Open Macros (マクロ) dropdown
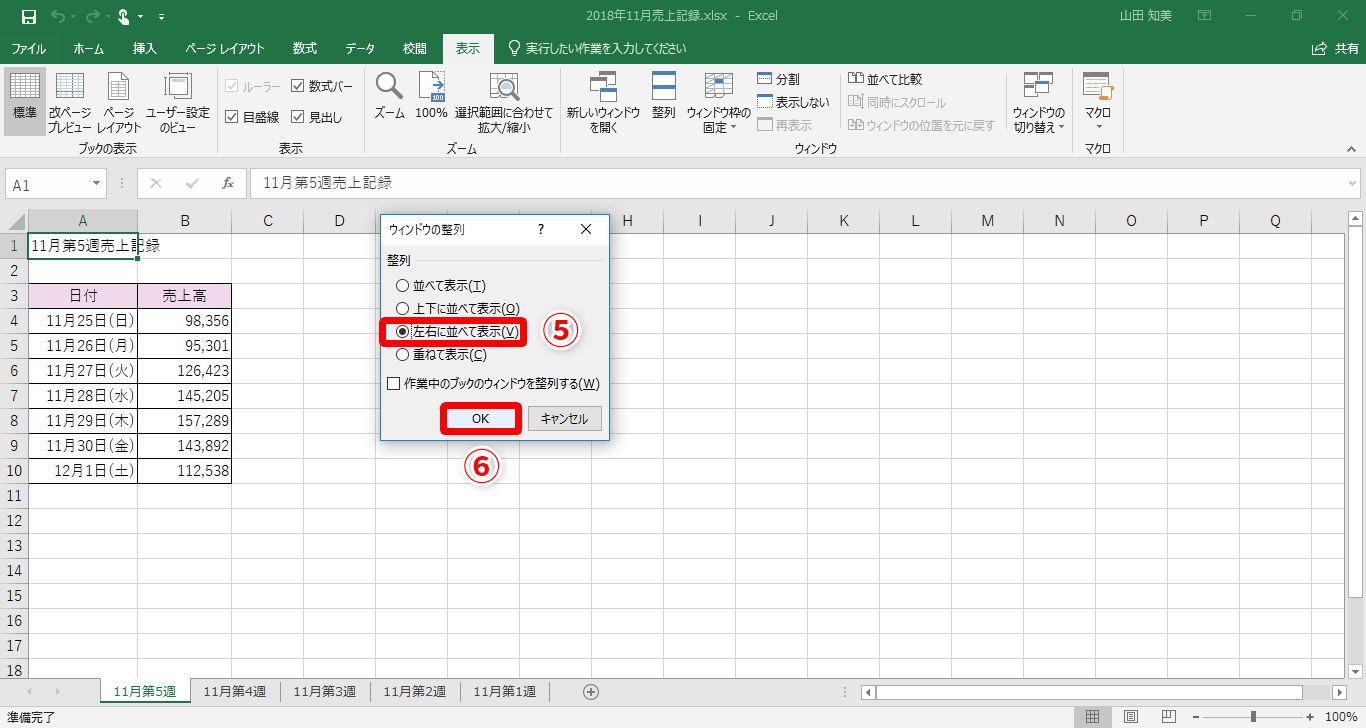This screenshot has height=728, width=1366. [x=1098, y=103]
